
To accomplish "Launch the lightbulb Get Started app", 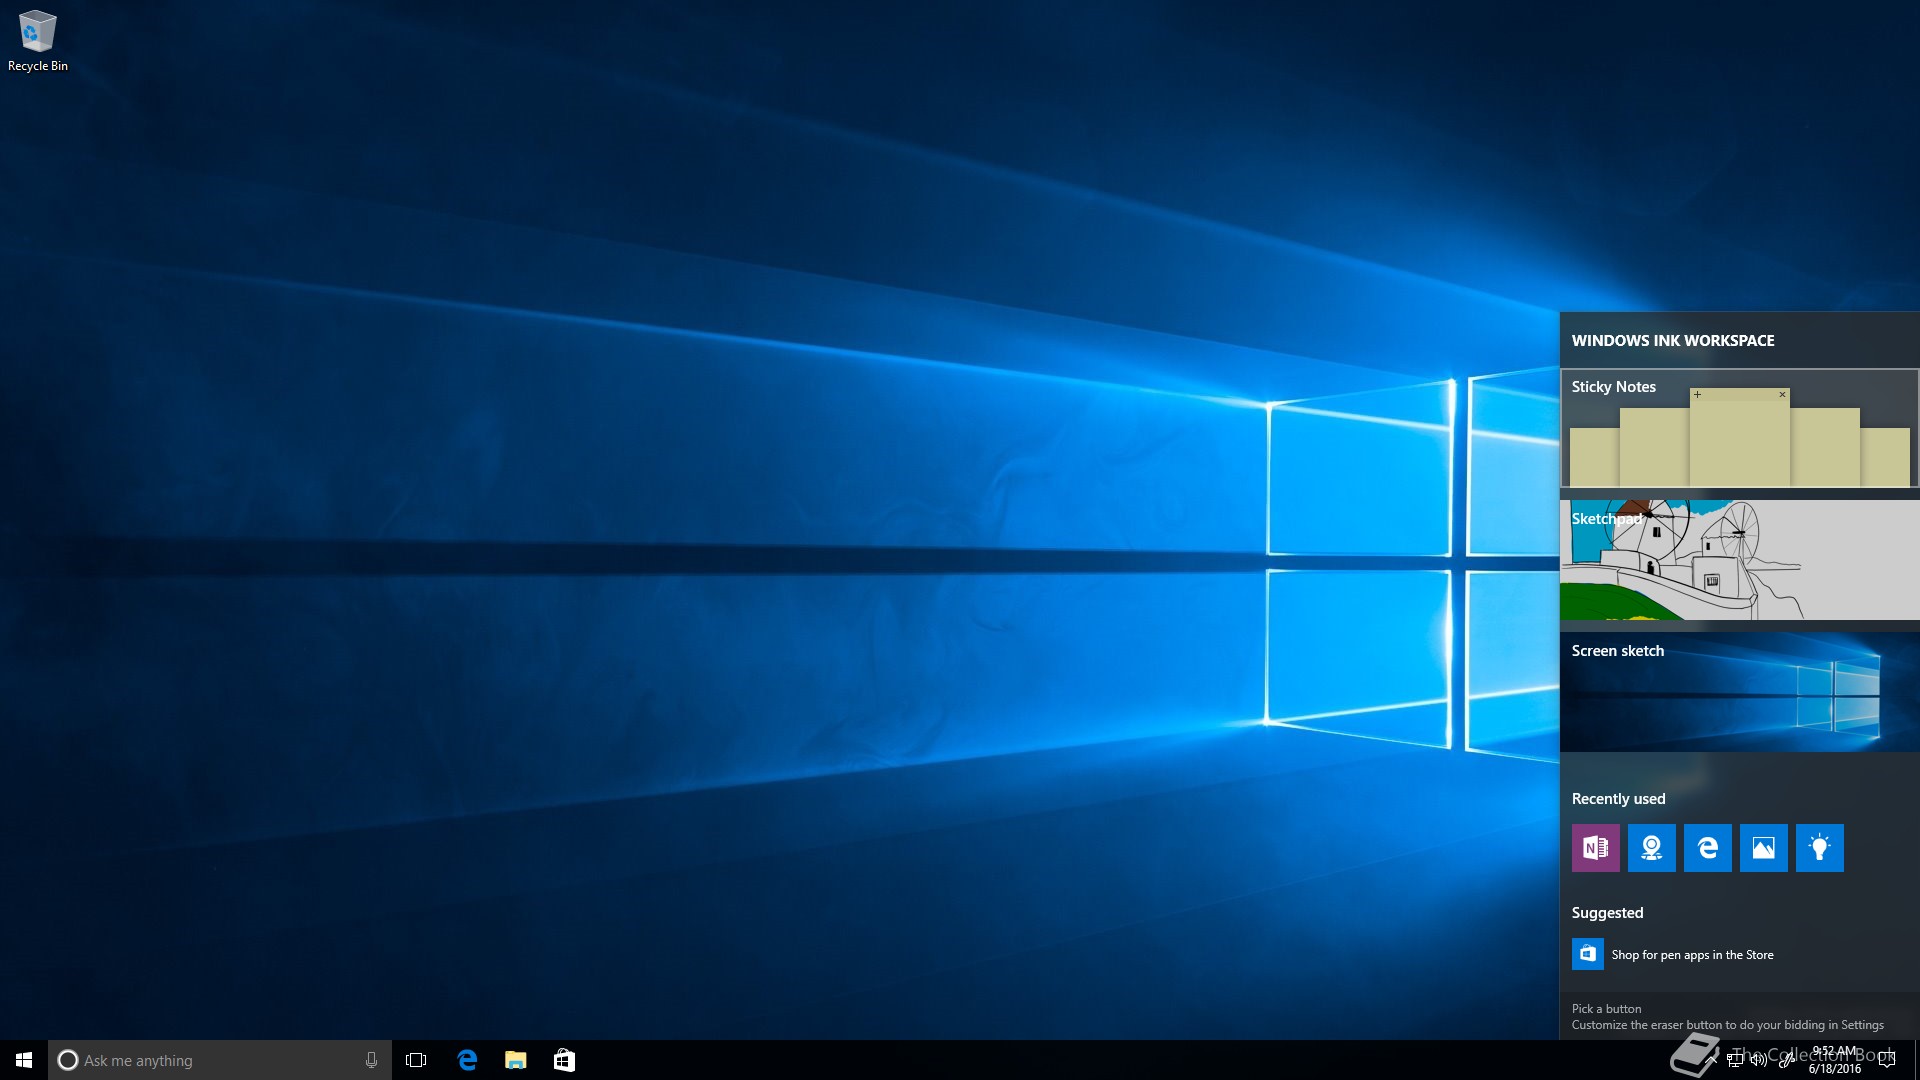I will point(1819,848).
